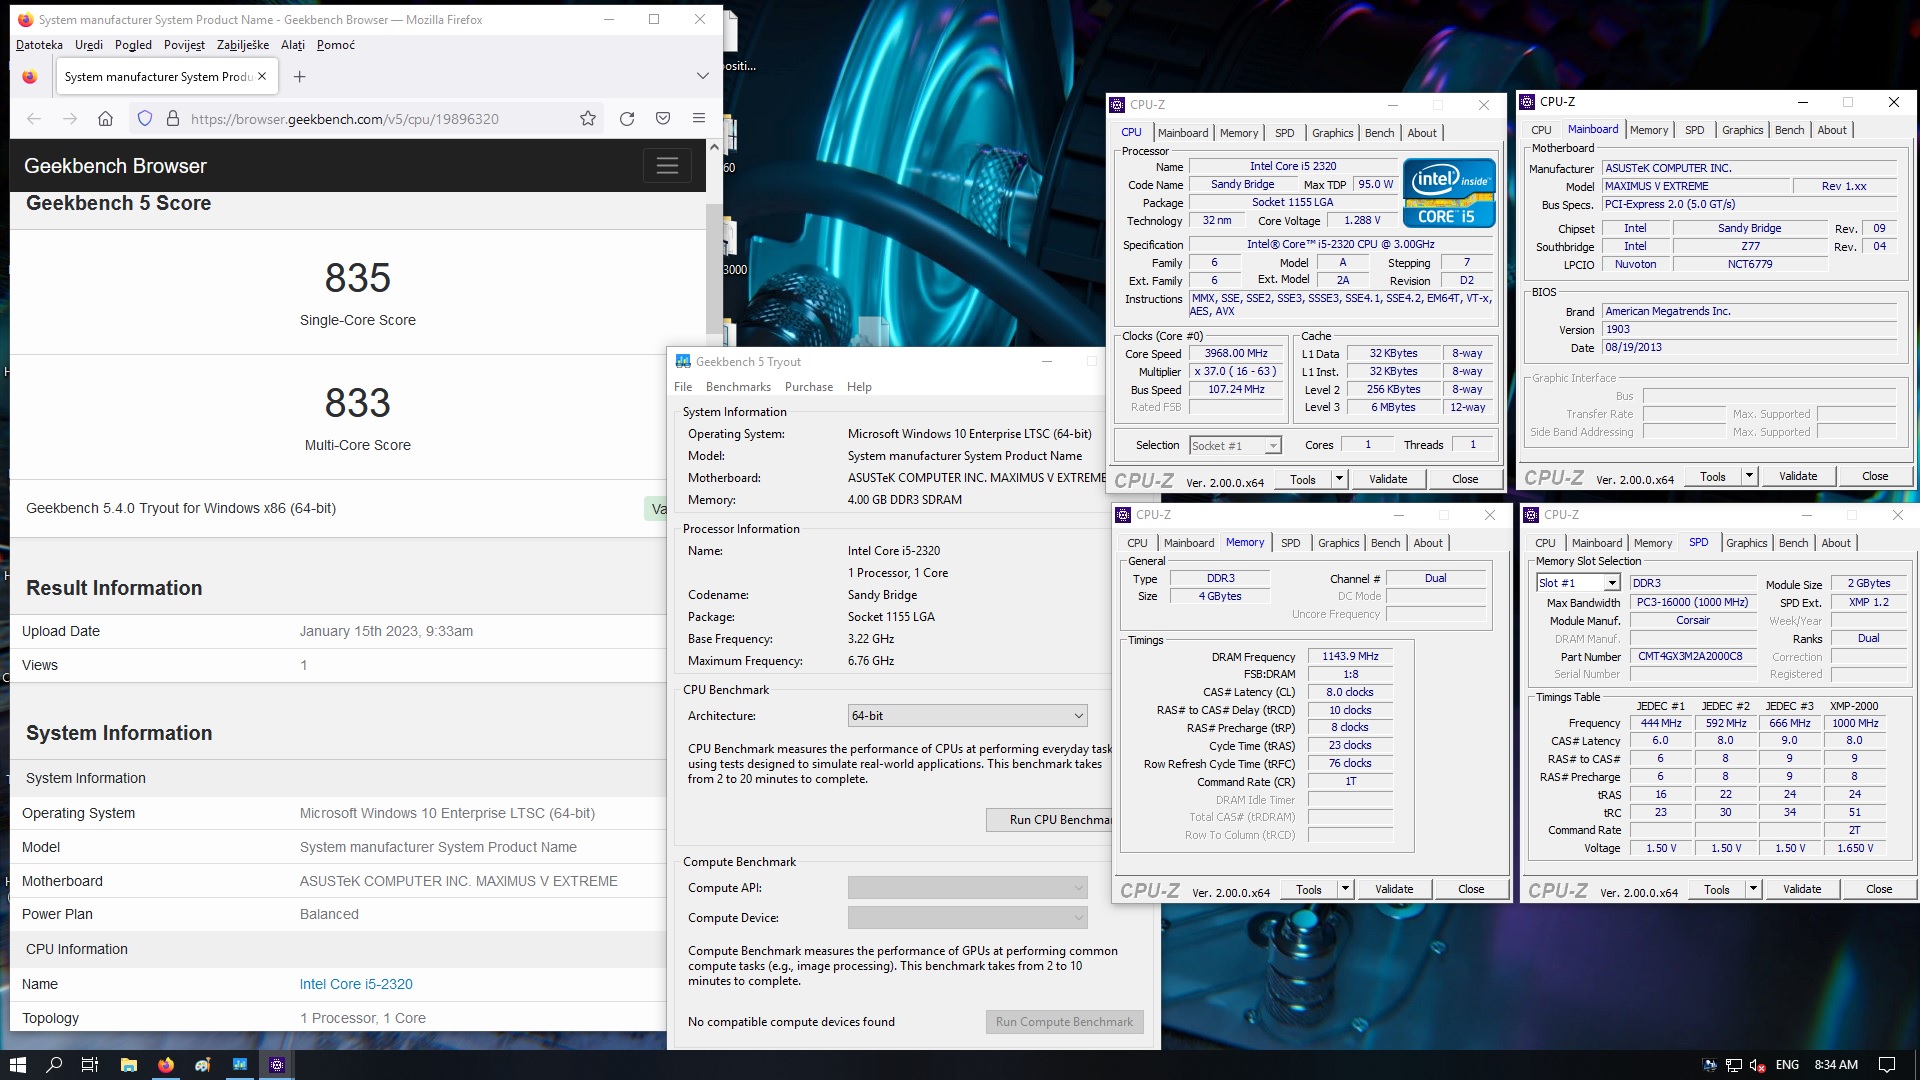The image size is (1920, 1080).
Task: Open the notification center icon
Action: click(x=1887, y=1065)
